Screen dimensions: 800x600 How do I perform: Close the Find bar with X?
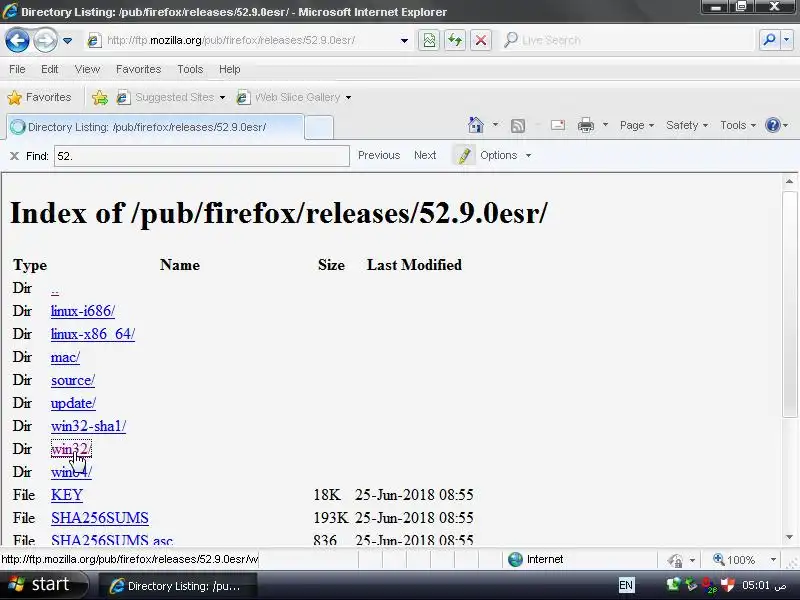pos(14,156)
